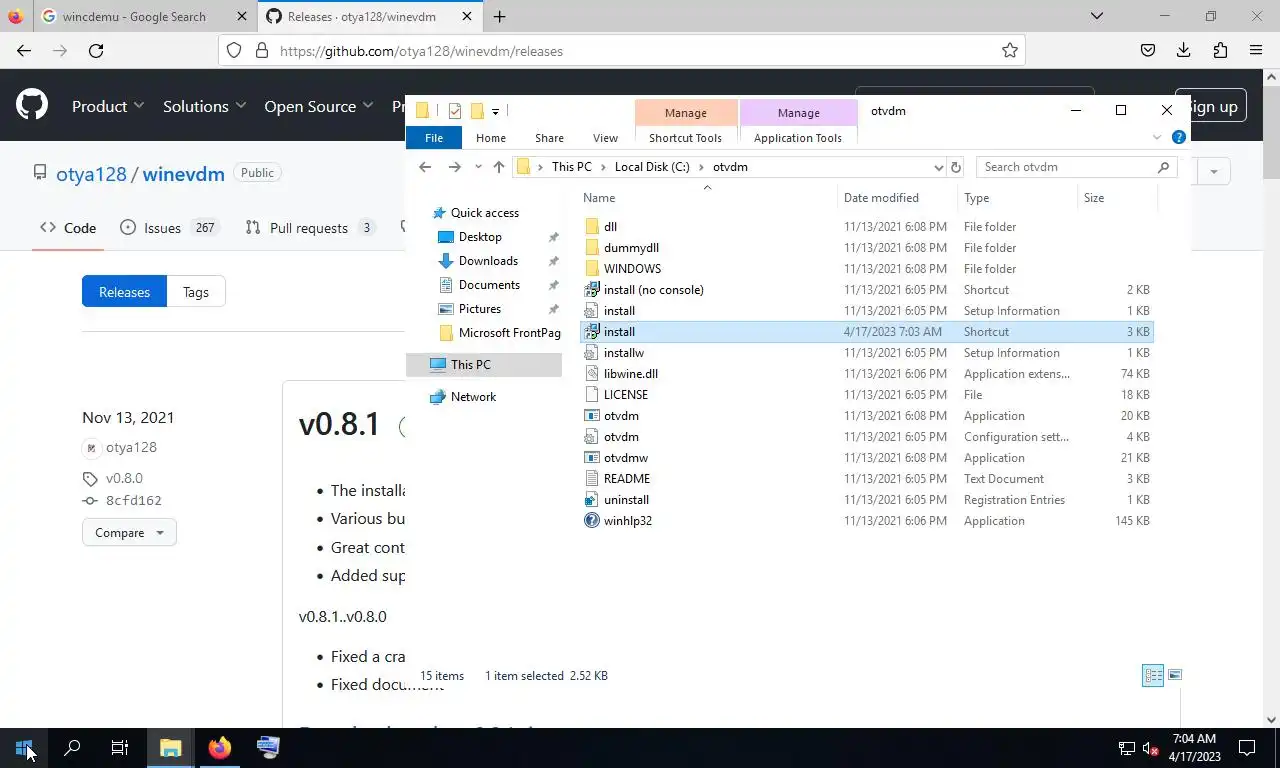Open Explorer Help question mark icon
The image size is (1280, 768).
[1178, 137]
